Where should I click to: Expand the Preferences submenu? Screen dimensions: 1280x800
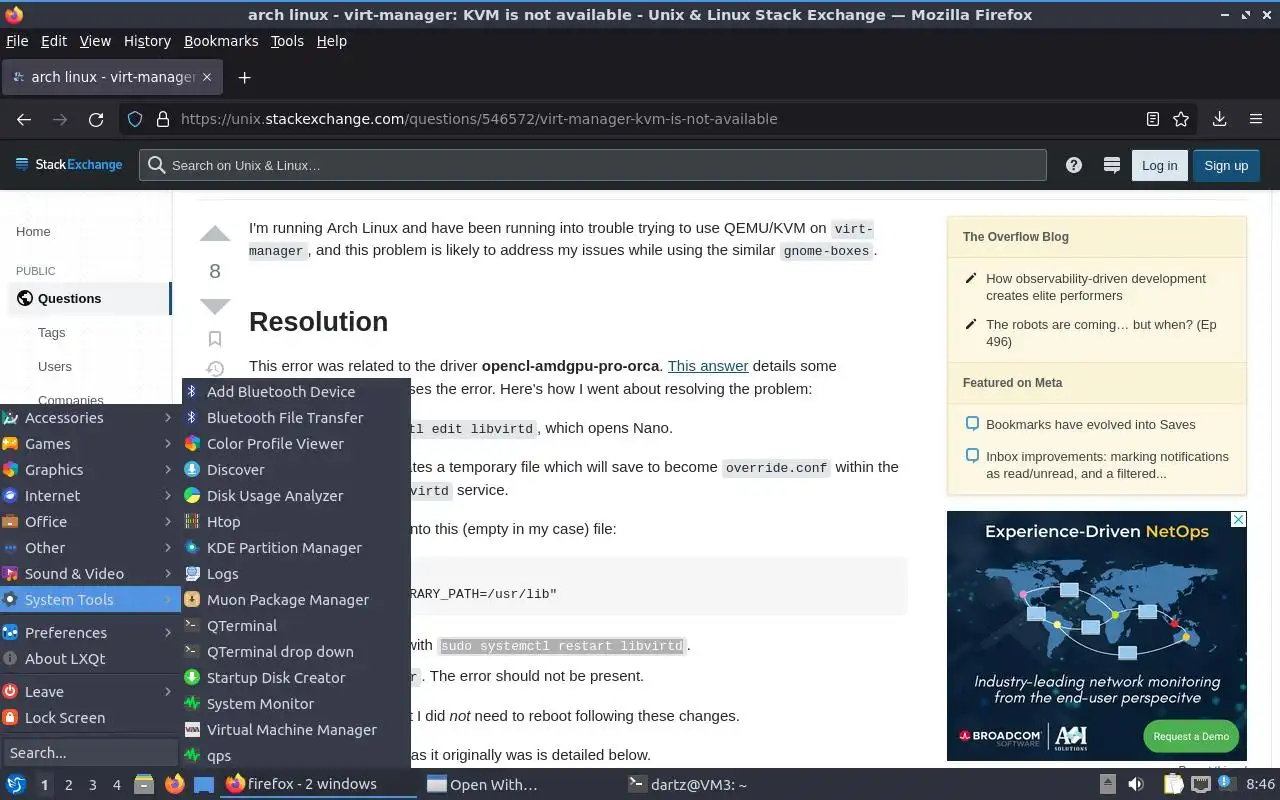click(x=90, y=633)
